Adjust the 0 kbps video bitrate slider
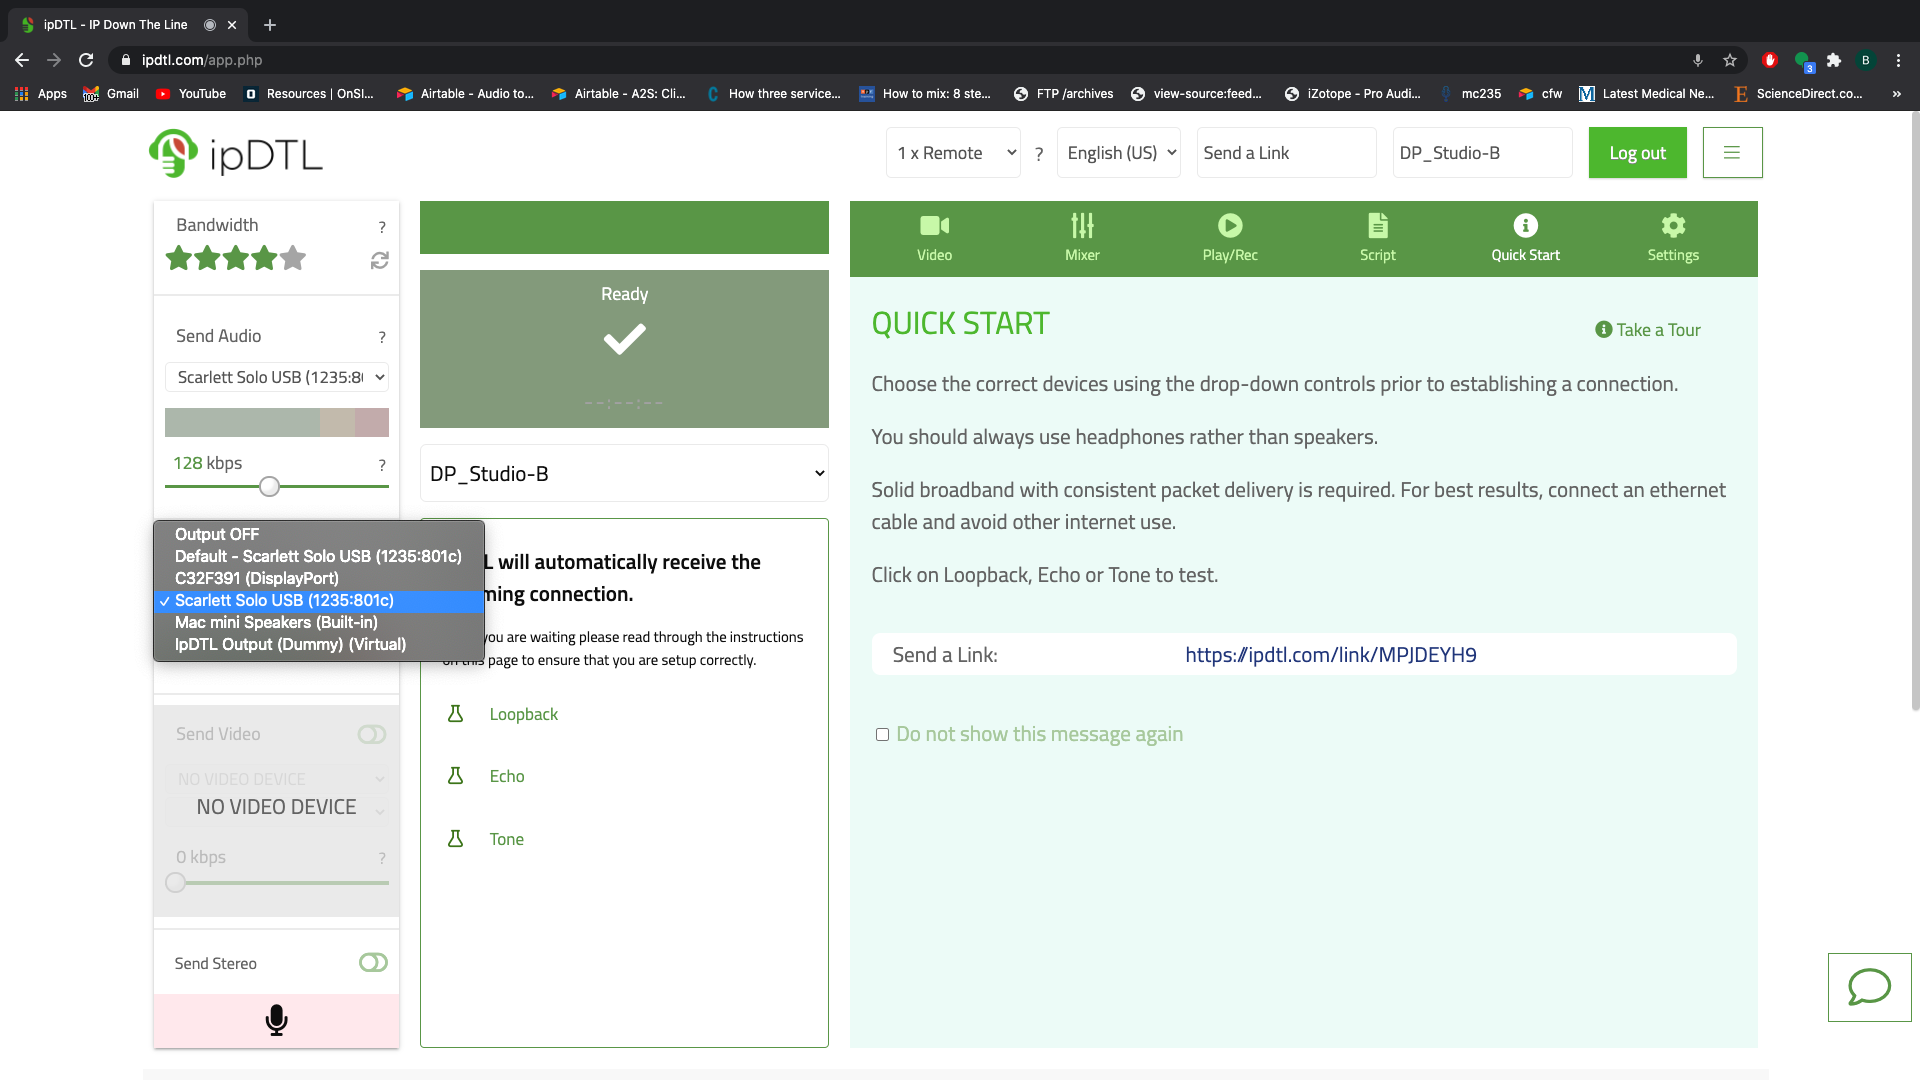Image resolution: width=1920 pixels, height=1080 pixels. tap(176, 883)
